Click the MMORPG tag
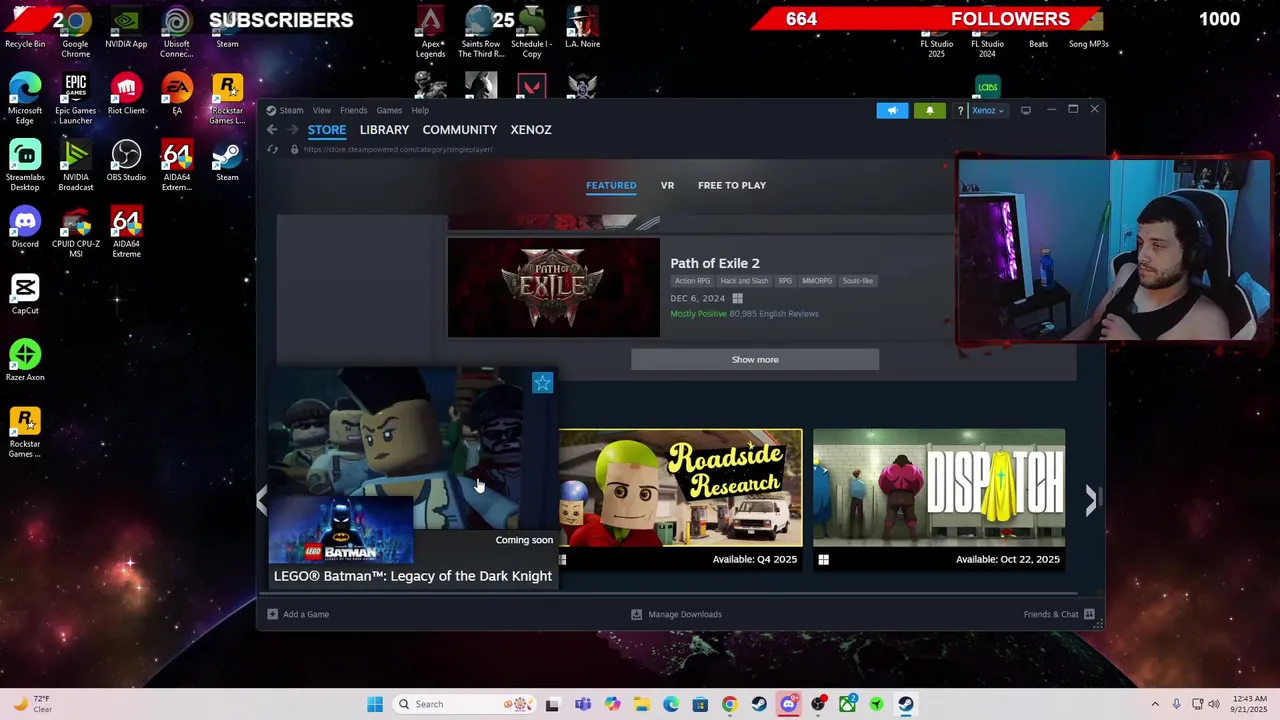 click(x=817, y=281)
